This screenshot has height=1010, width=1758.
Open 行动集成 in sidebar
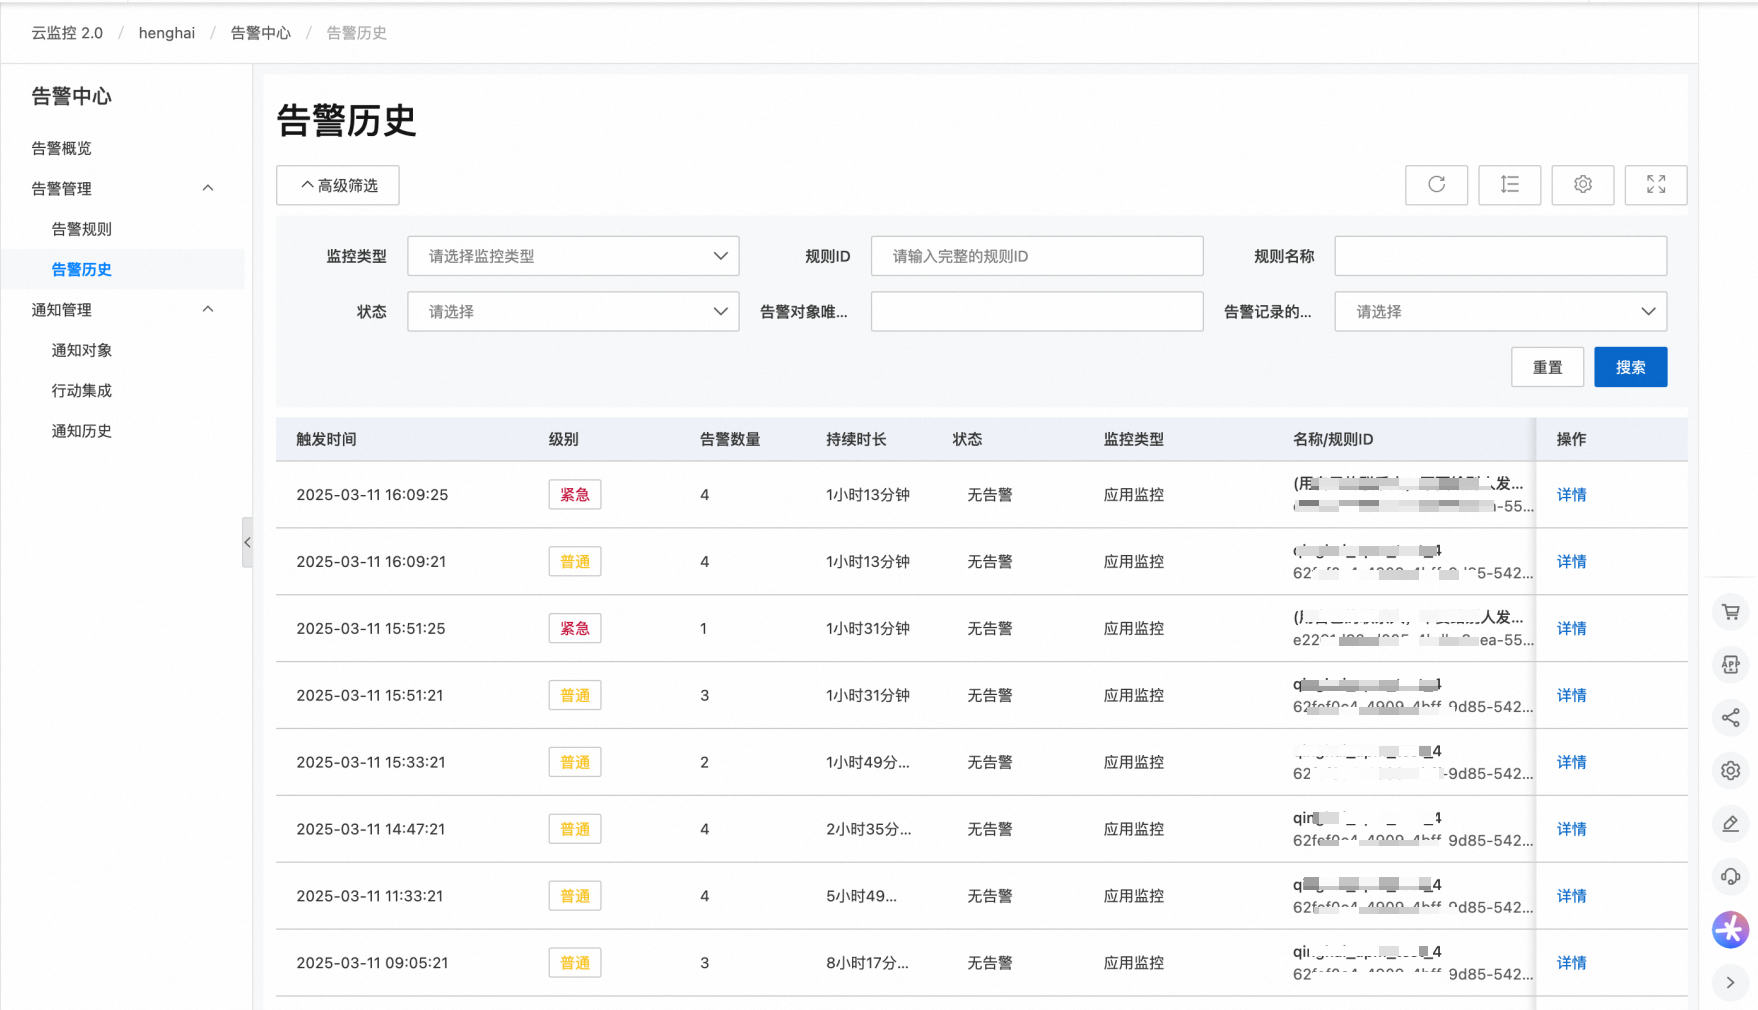[x=81, y=391]
